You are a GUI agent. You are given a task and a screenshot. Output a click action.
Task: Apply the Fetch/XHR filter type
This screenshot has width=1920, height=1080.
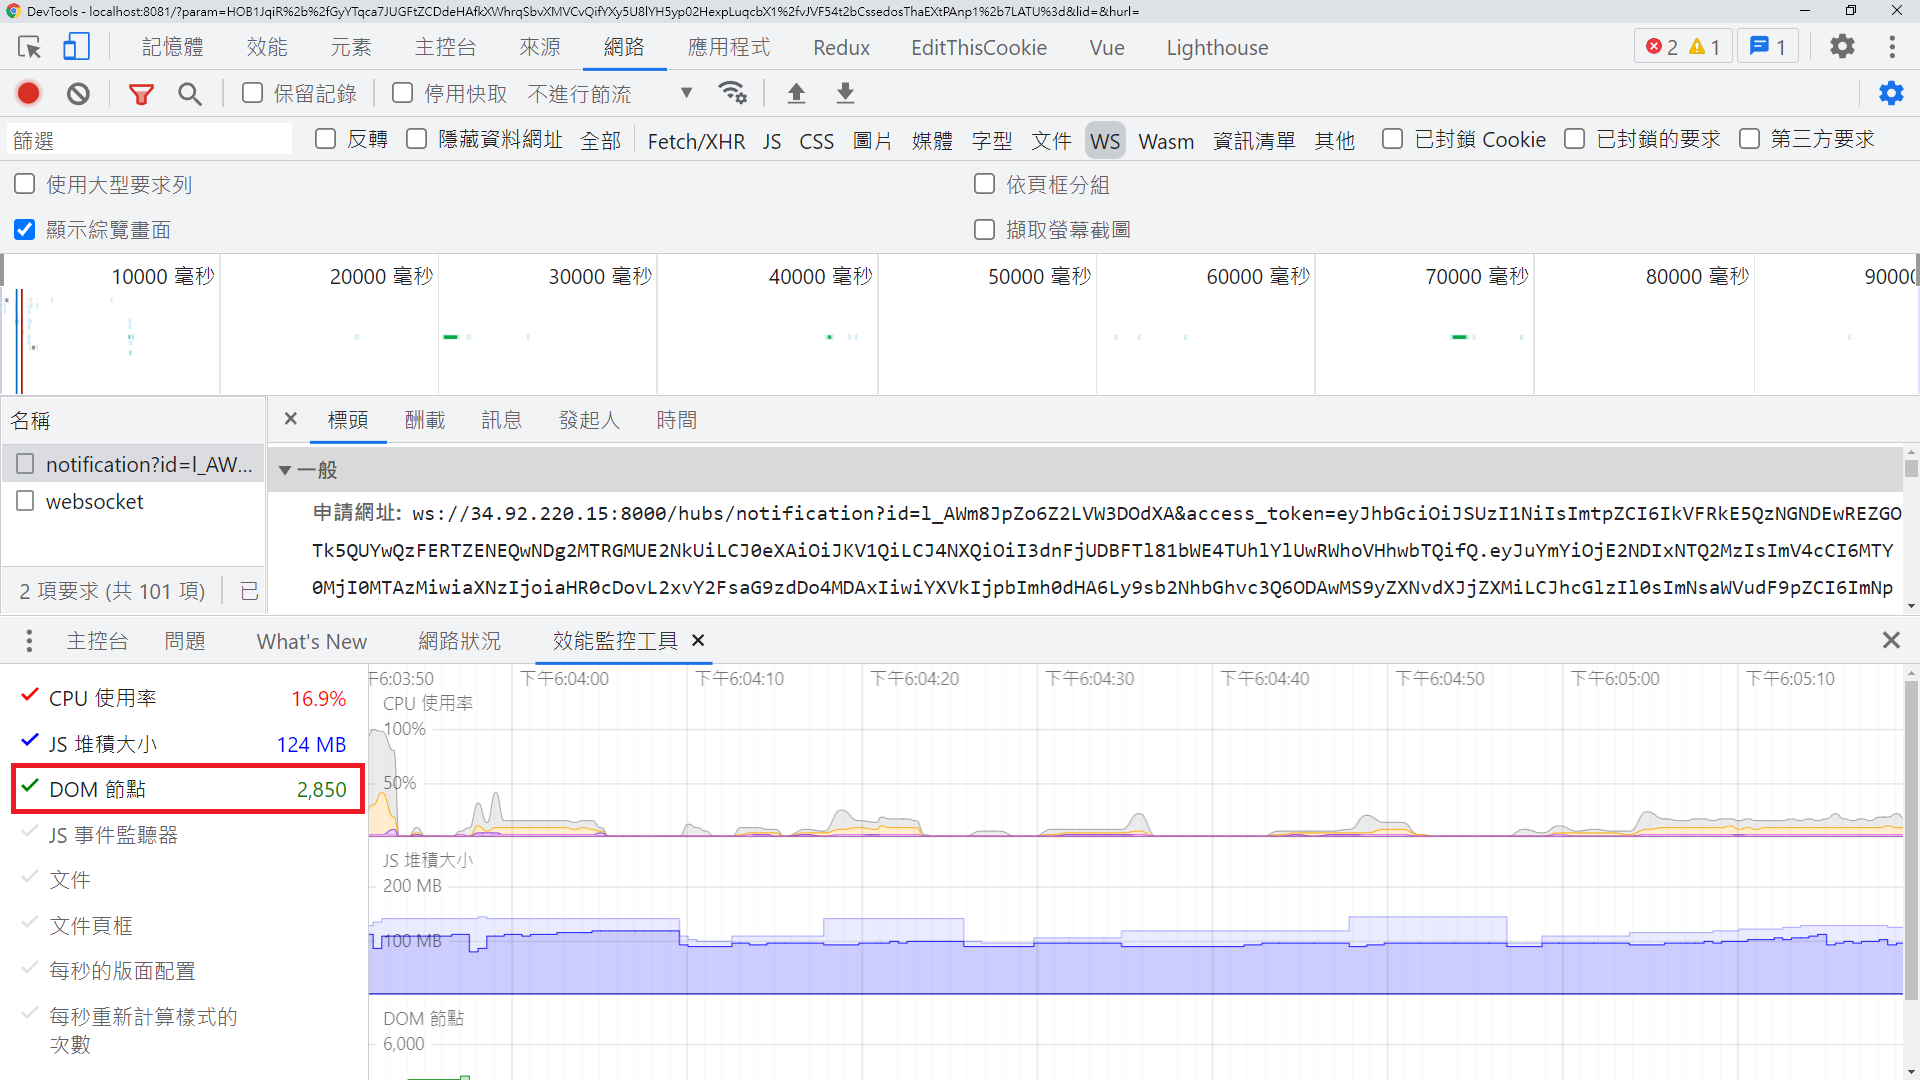coord(696,140)
